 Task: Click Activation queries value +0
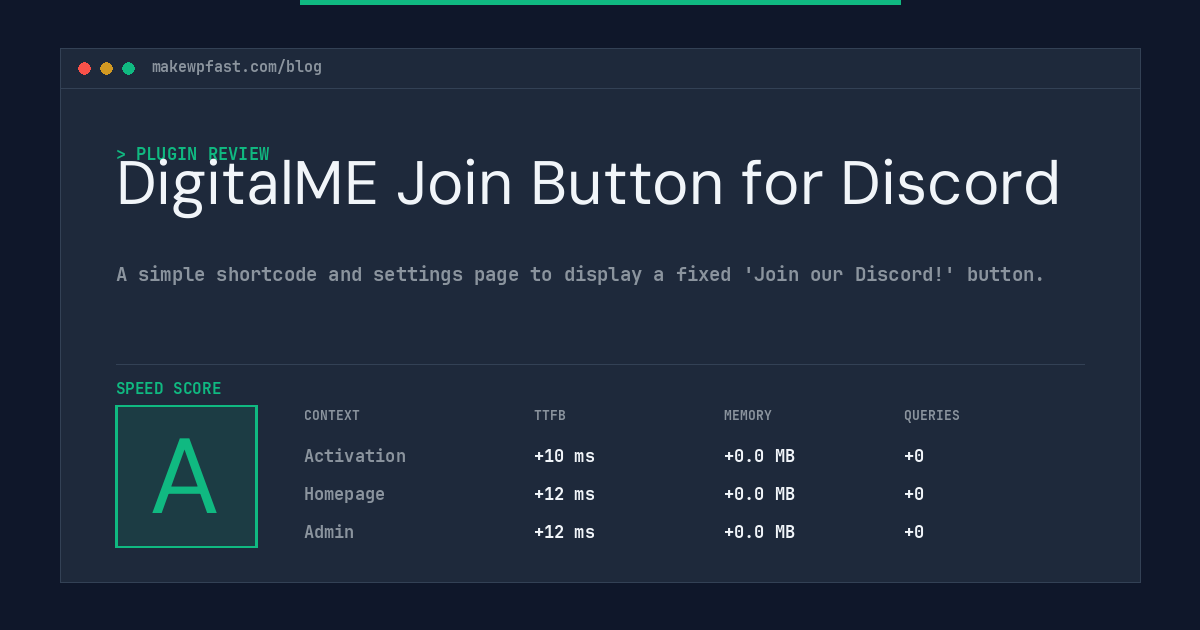[x=914, y=456]
